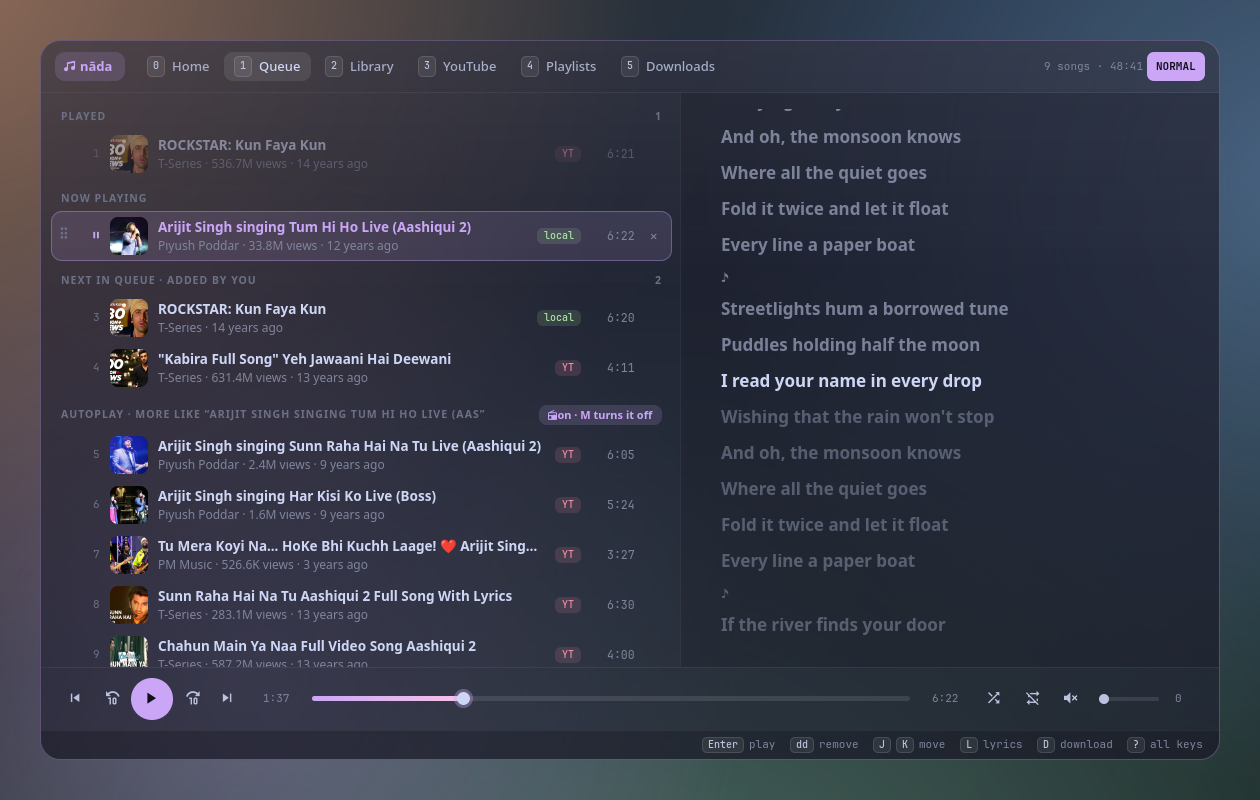Screen dimensions: 1260x800
Task: Remove the now playing Tum Hi Ho track
Action: tap(654, 236)
